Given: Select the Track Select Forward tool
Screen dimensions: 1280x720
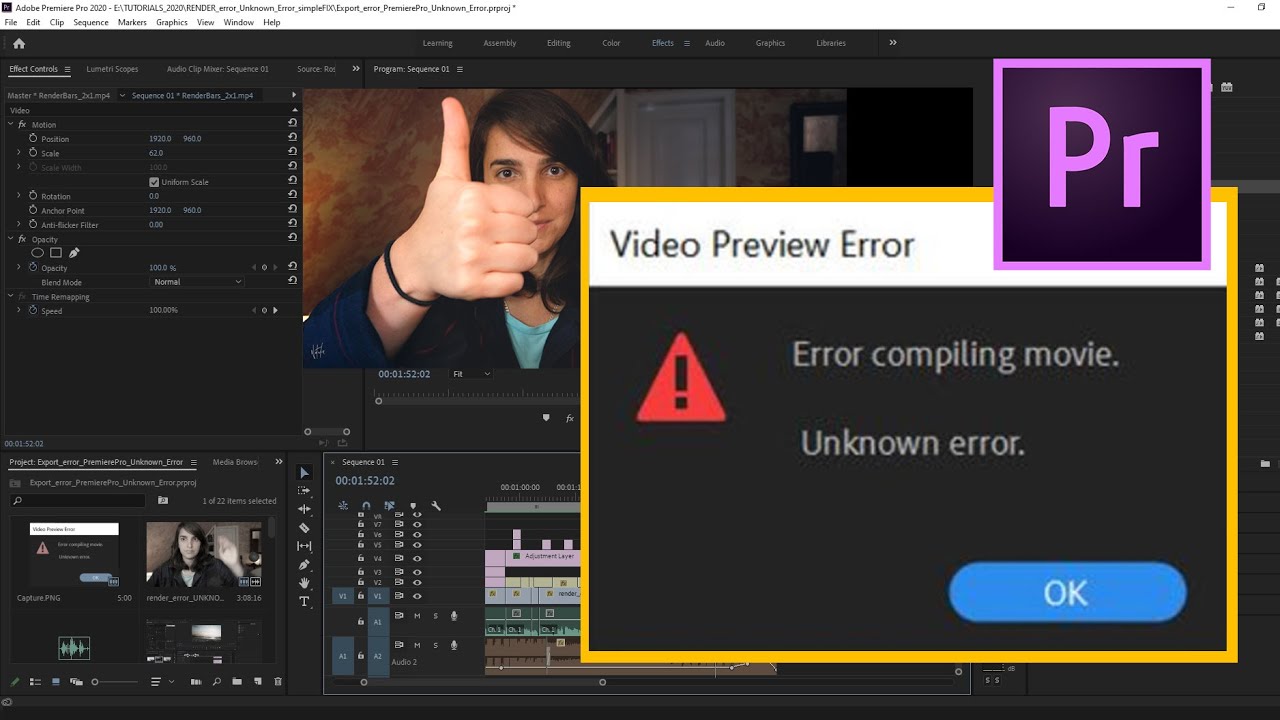Looking at the screenshot, I should point(304,491).
